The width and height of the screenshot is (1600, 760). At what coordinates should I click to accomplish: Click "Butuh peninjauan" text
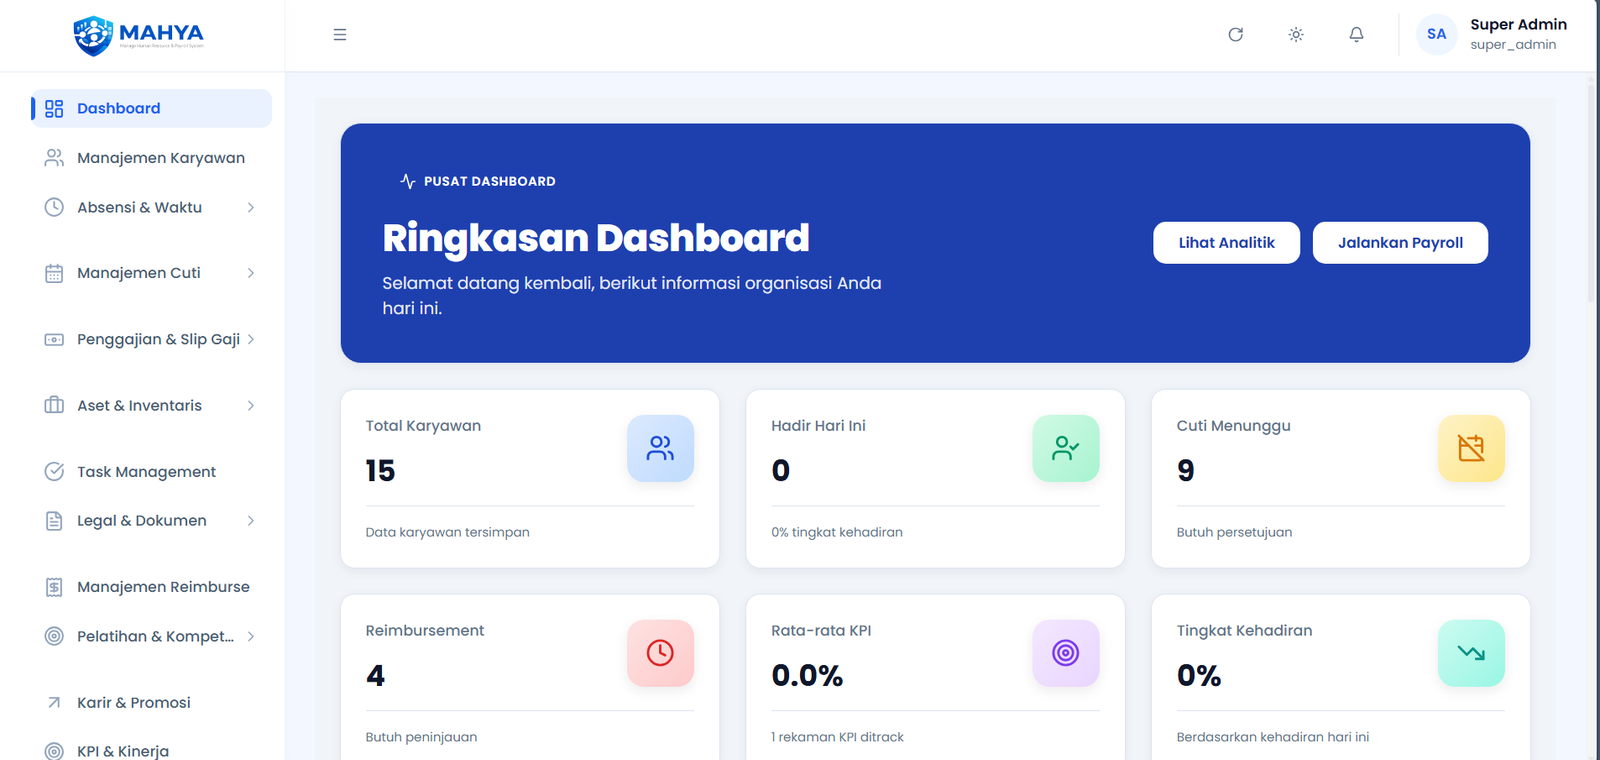pos(421,737)
